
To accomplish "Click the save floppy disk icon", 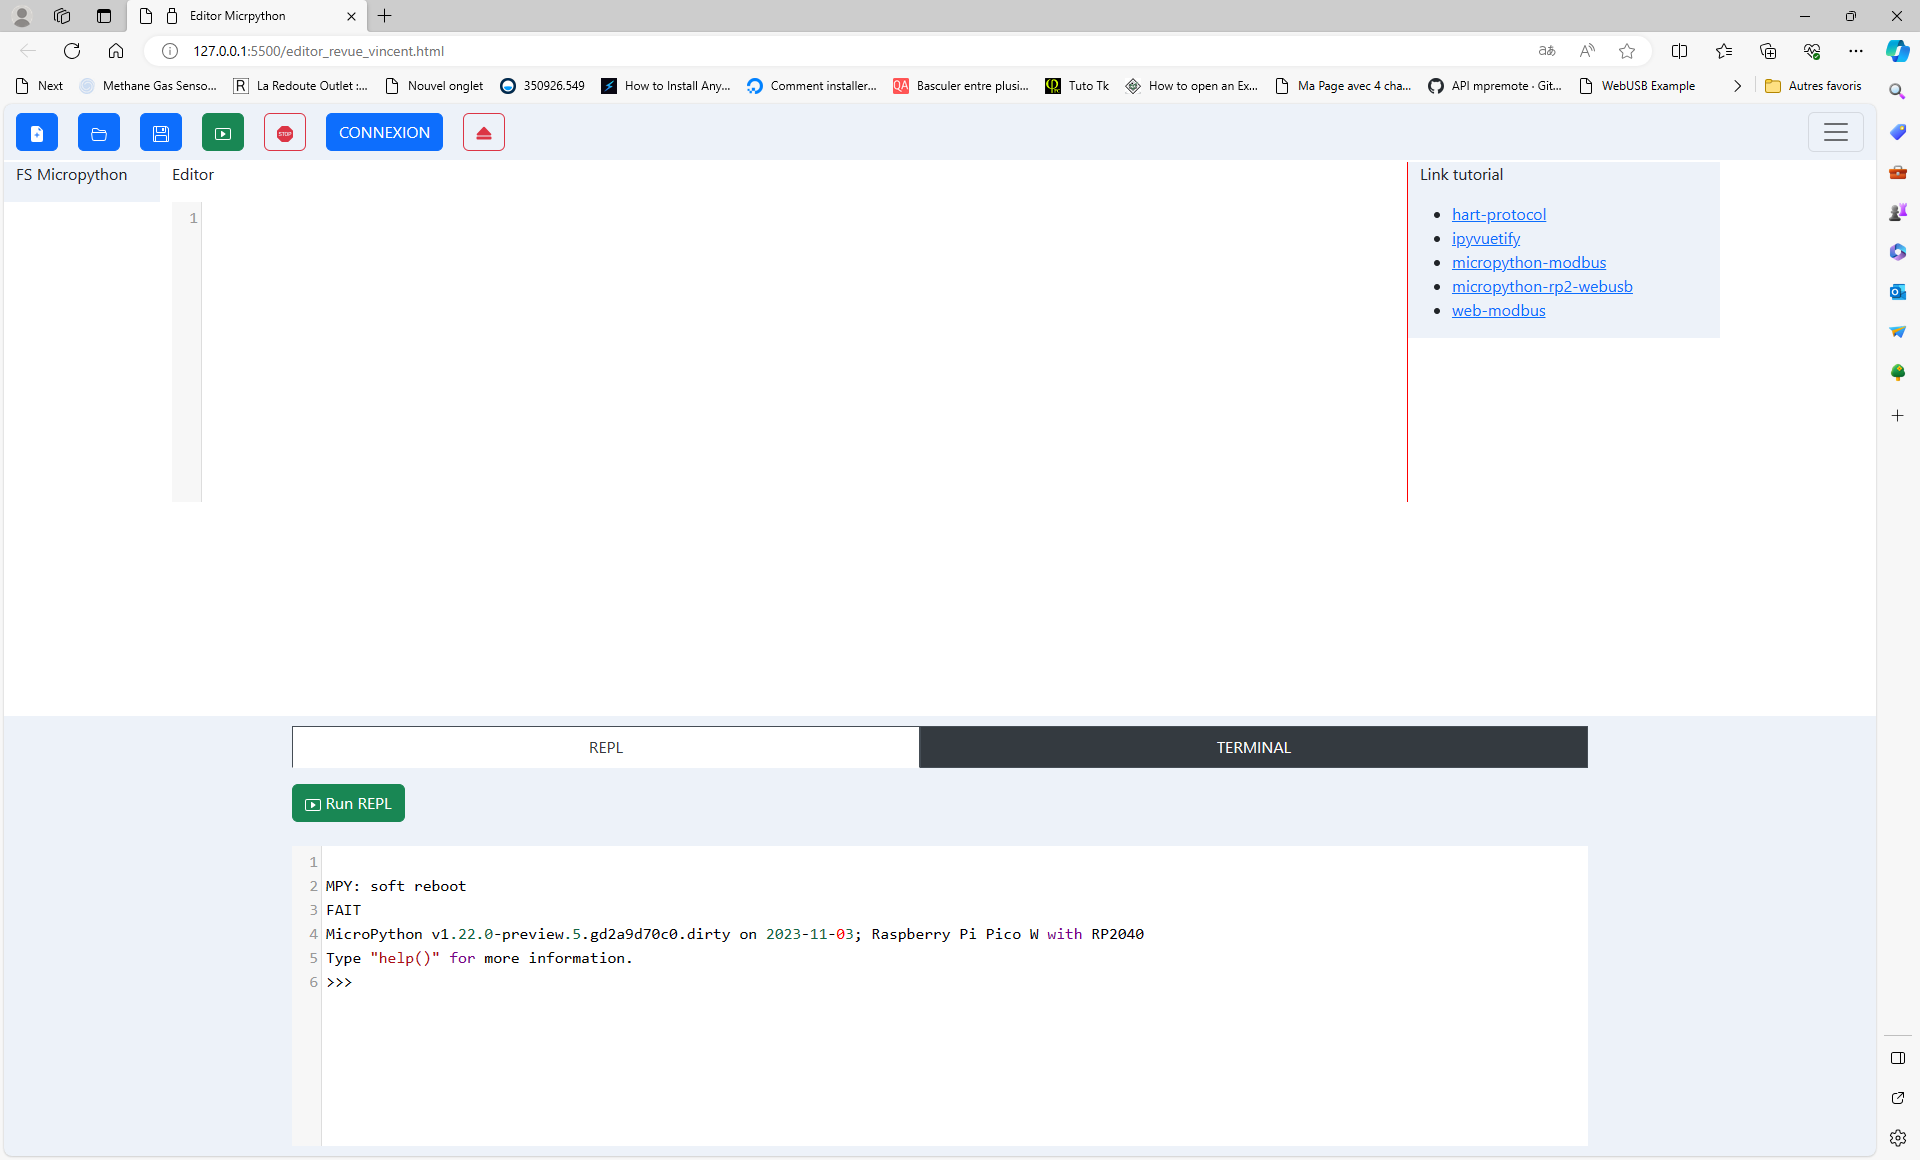I will 161,133.
